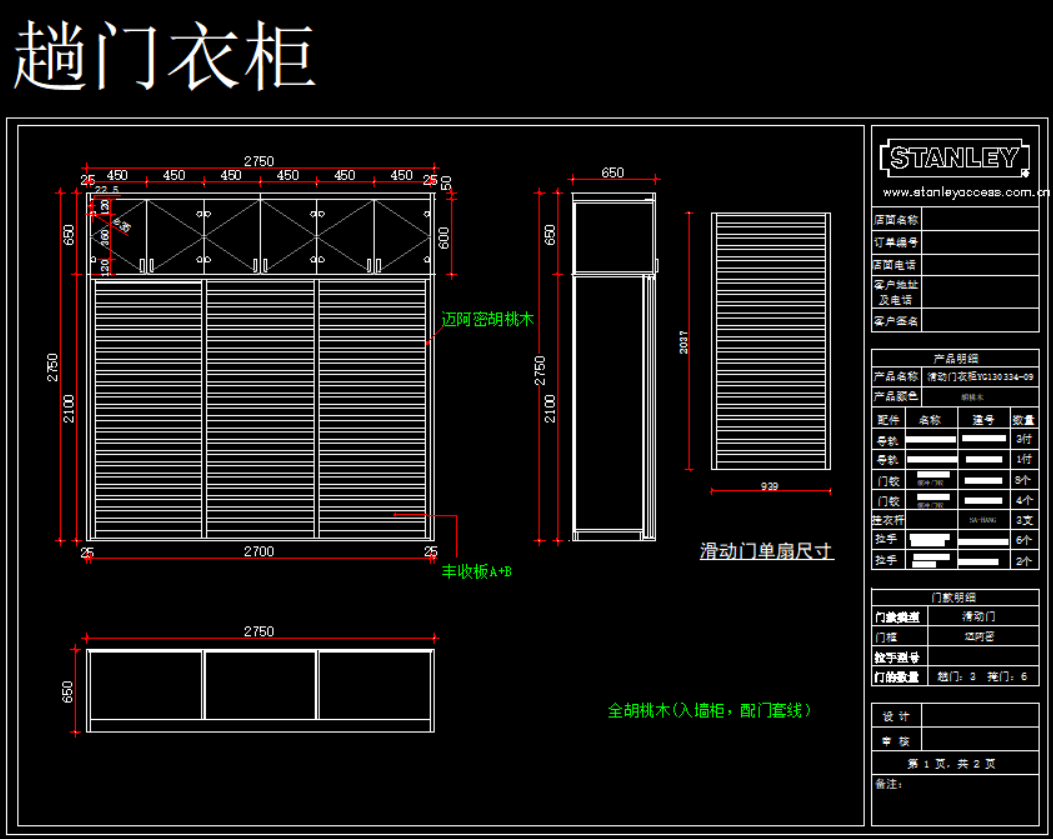Pick the 939 door width dimension text

(x=769, y=486)
